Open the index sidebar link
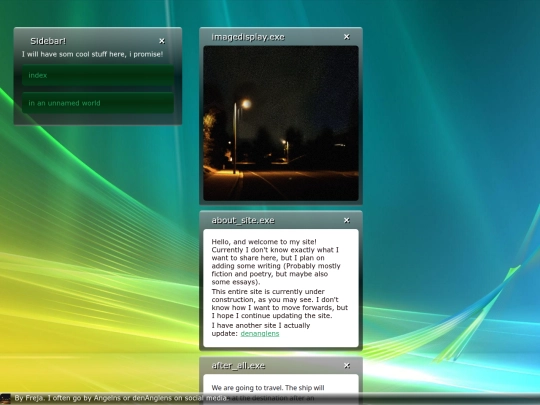The image size is (540, 405). (98, 75)
